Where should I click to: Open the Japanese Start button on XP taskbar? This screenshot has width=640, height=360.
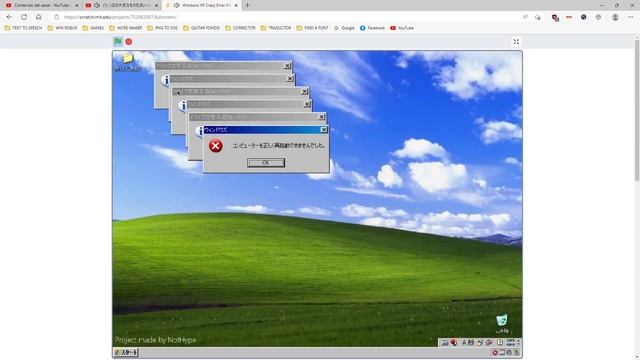pos(126,352)
